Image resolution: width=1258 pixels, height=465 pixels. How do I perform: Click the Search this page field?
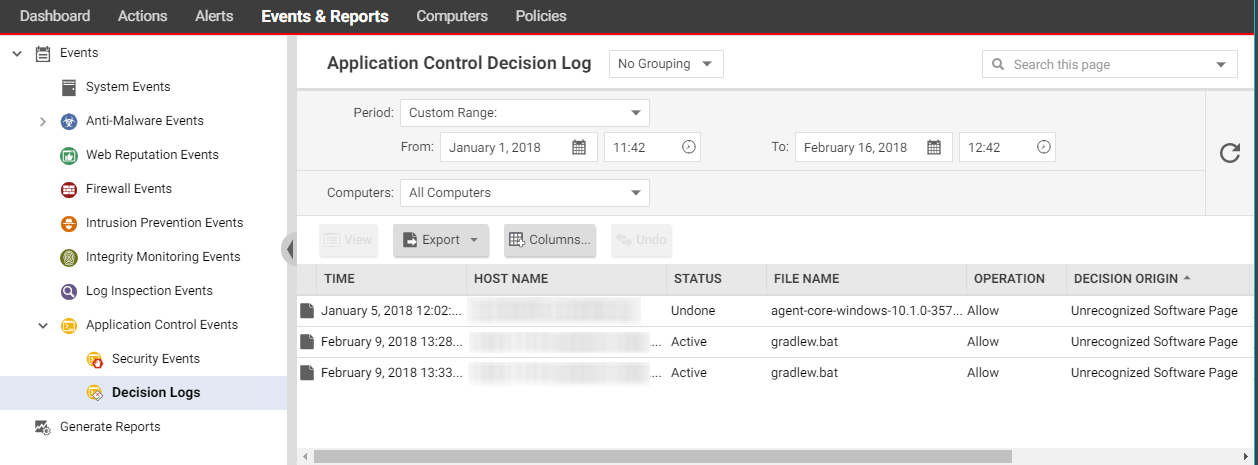coord(1100,64)
